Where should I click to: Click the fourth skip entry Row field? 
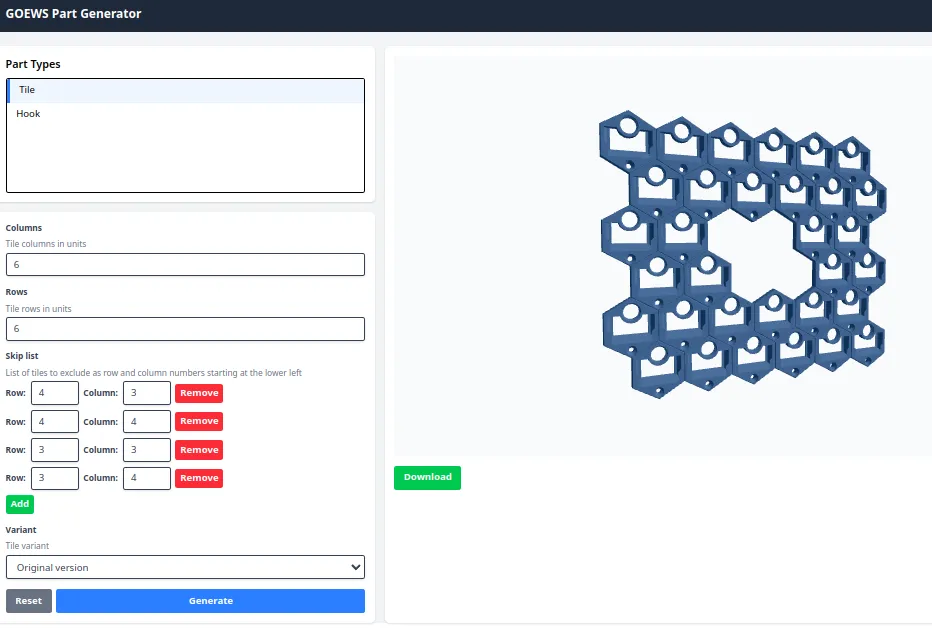pos(55,478)
